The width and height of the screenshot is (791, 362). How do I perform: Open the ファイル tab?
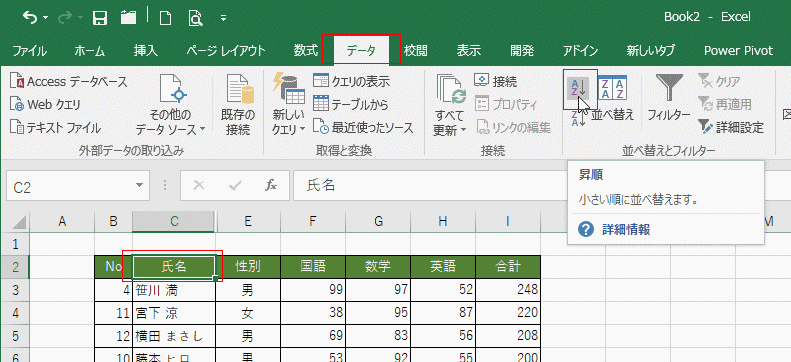(30, 50)
